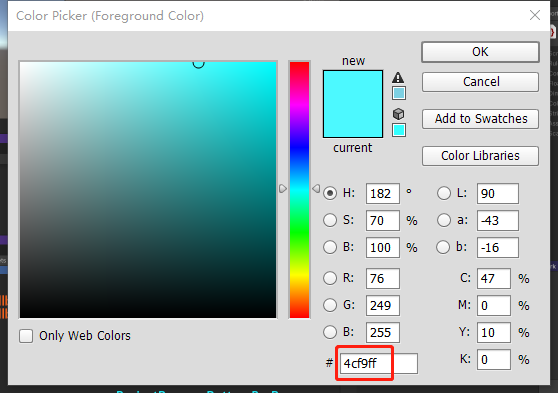Select the B brightness radio button
The height and width of the screenshot is (393, 558).
click(x=330, y=247)
